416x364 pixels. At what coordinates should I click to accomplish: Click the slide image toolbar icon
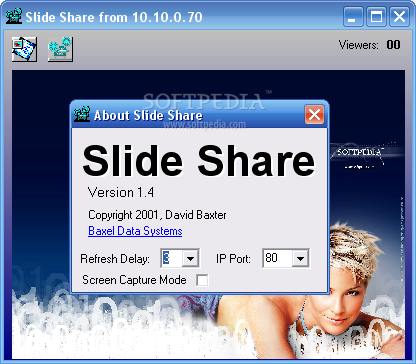(24, 49)
